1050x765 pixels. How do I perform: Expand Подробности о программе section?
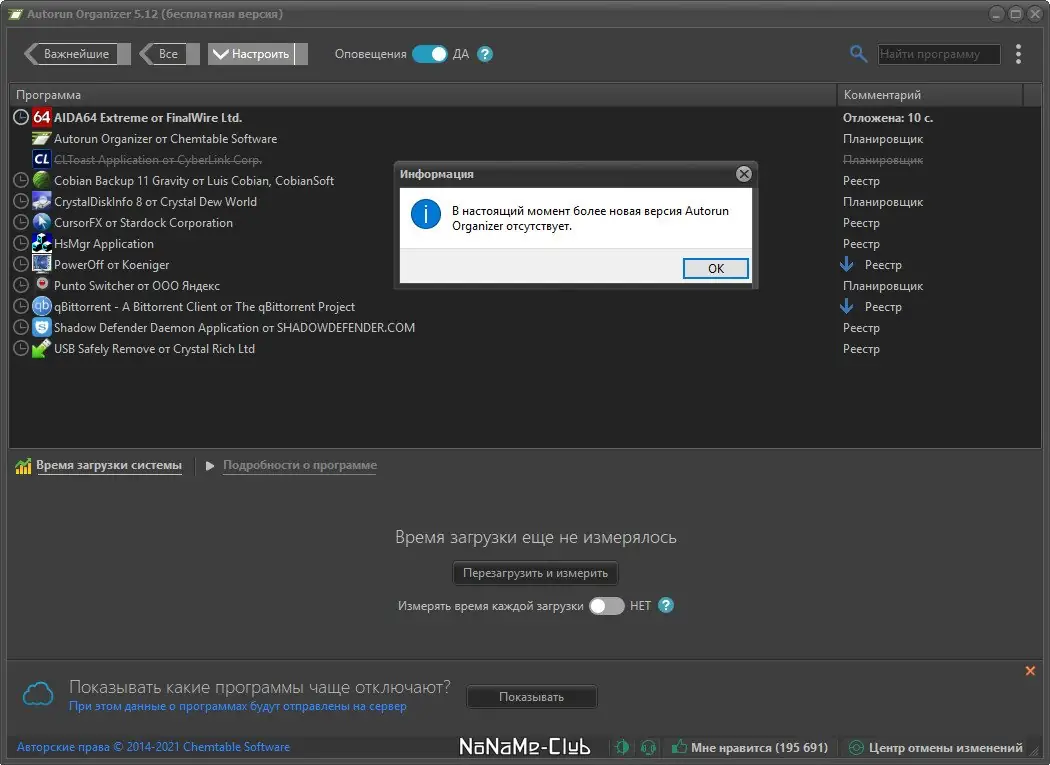299,465
